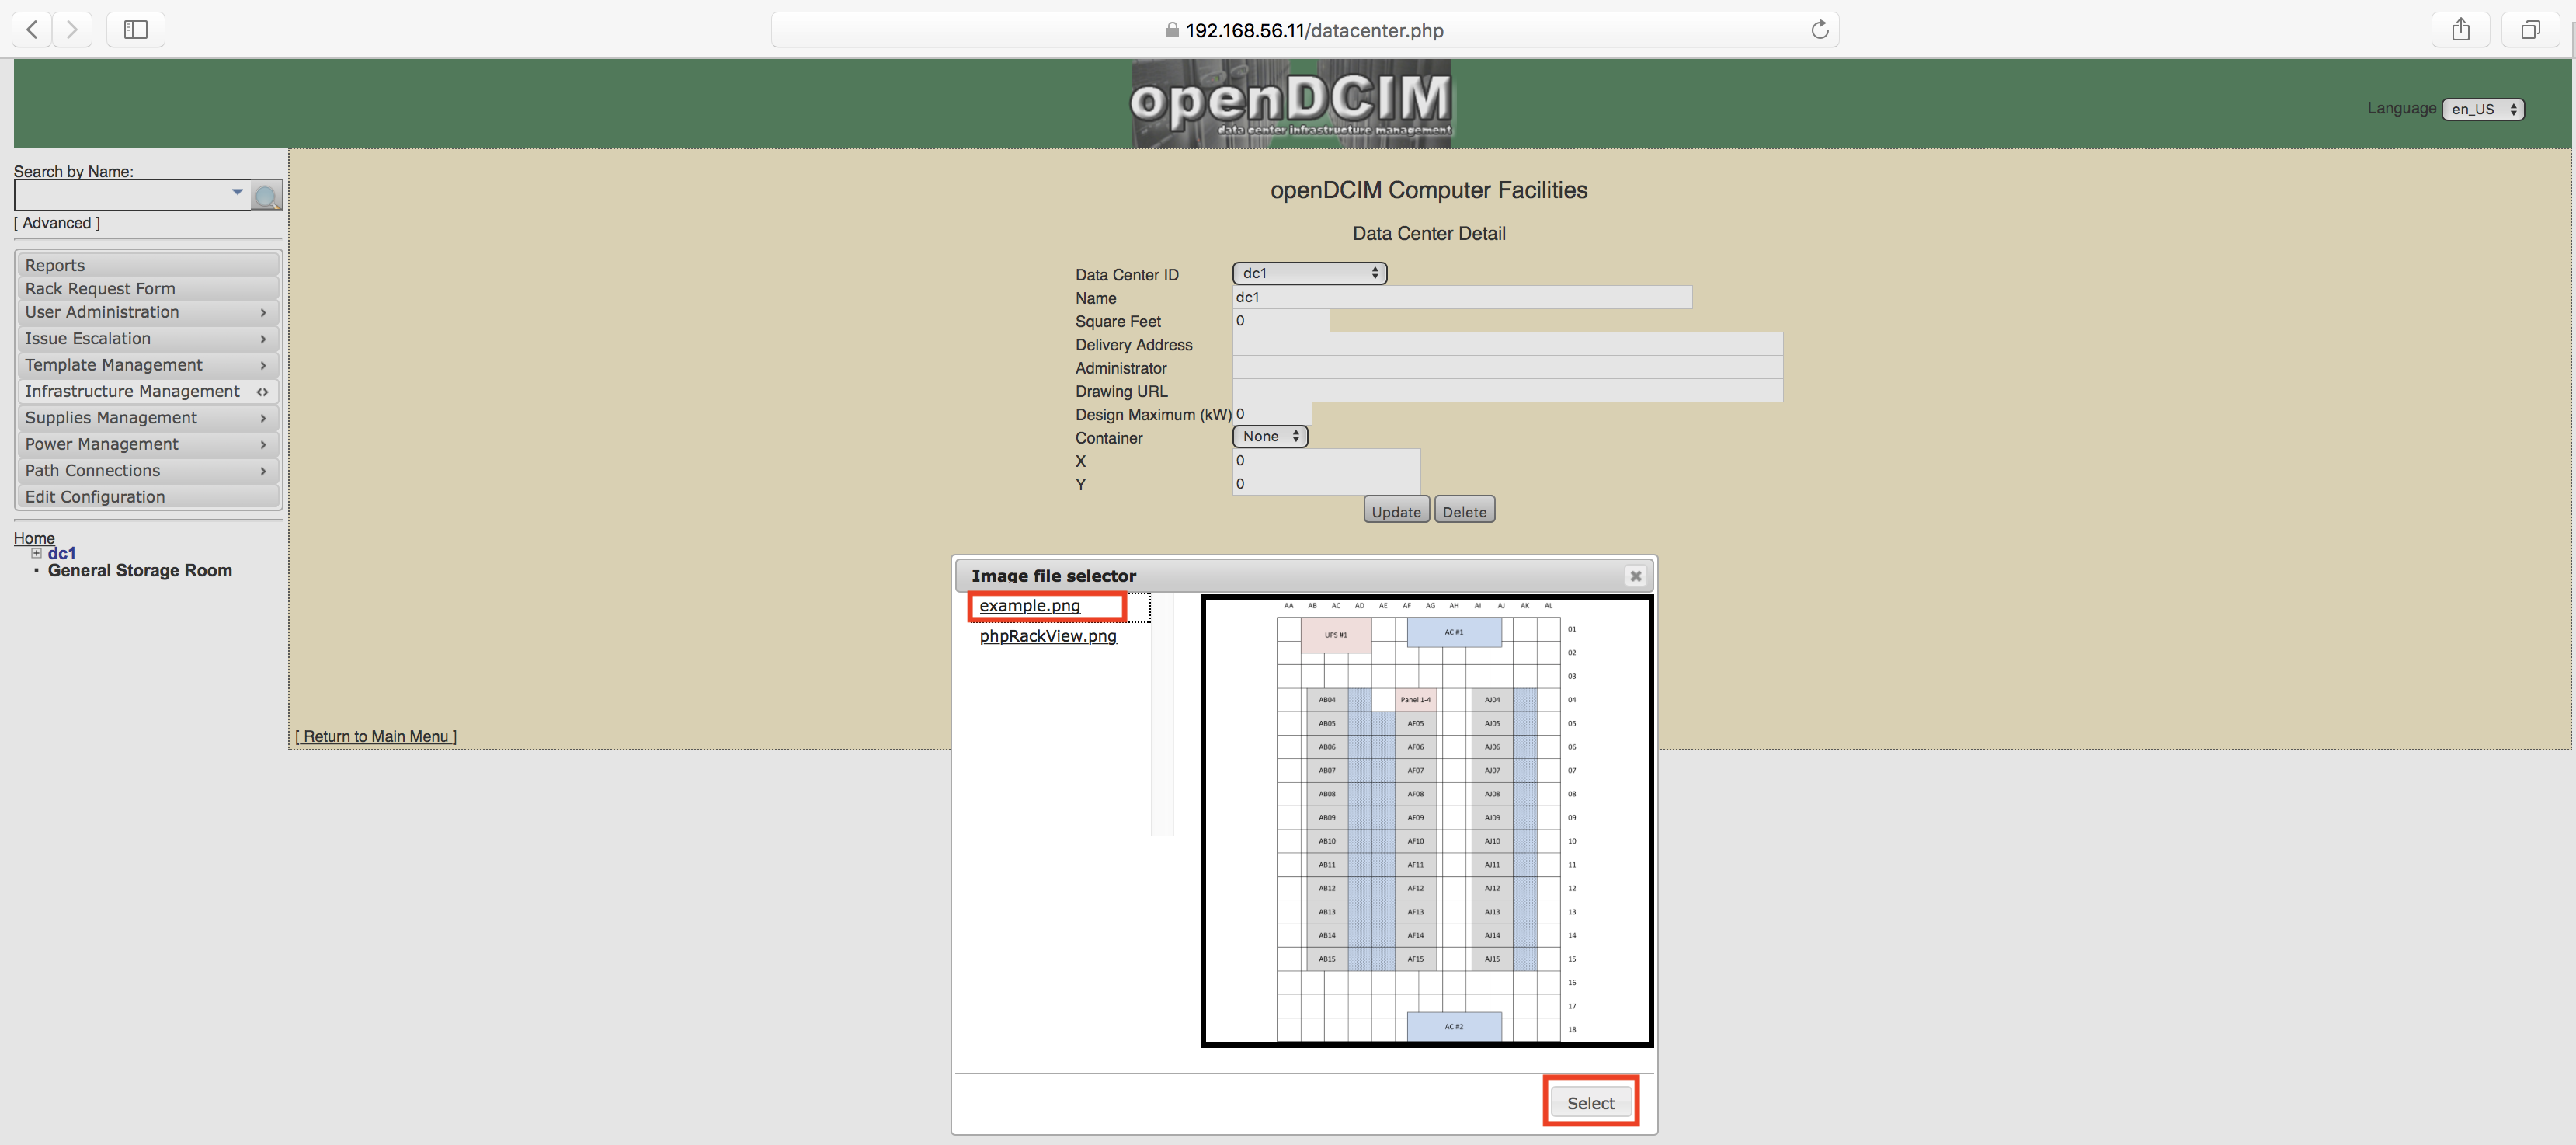The image size is (2576, 1145).
Task: Click the search magnifier icon
Action: 267,196
